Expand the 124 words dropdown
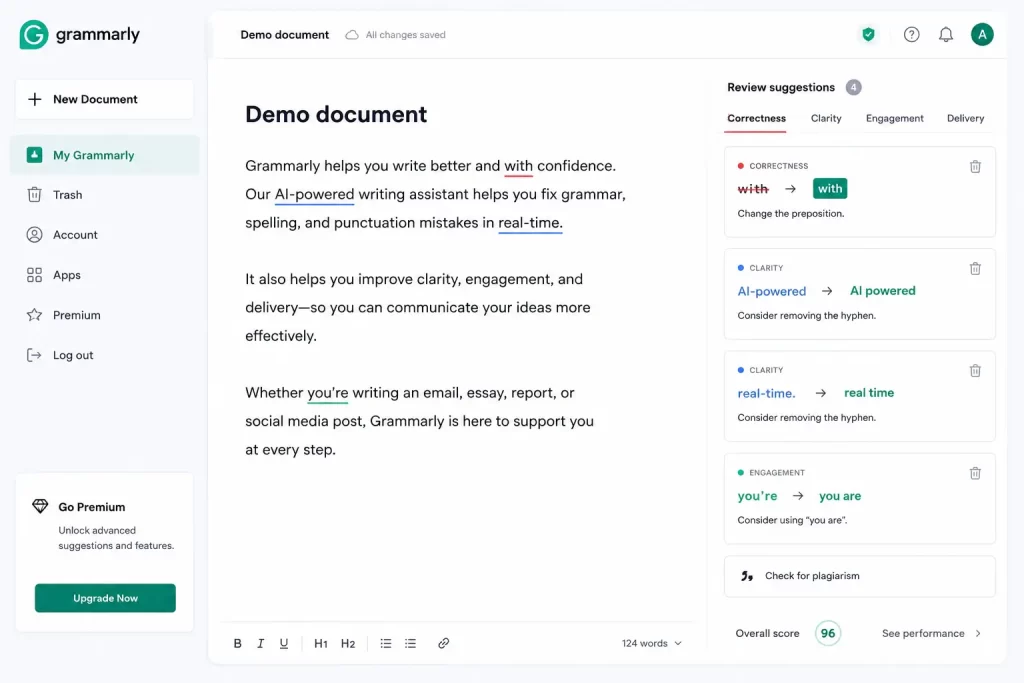The width and height of the screenshot is (1024, 683). click(x=651, y=643)
